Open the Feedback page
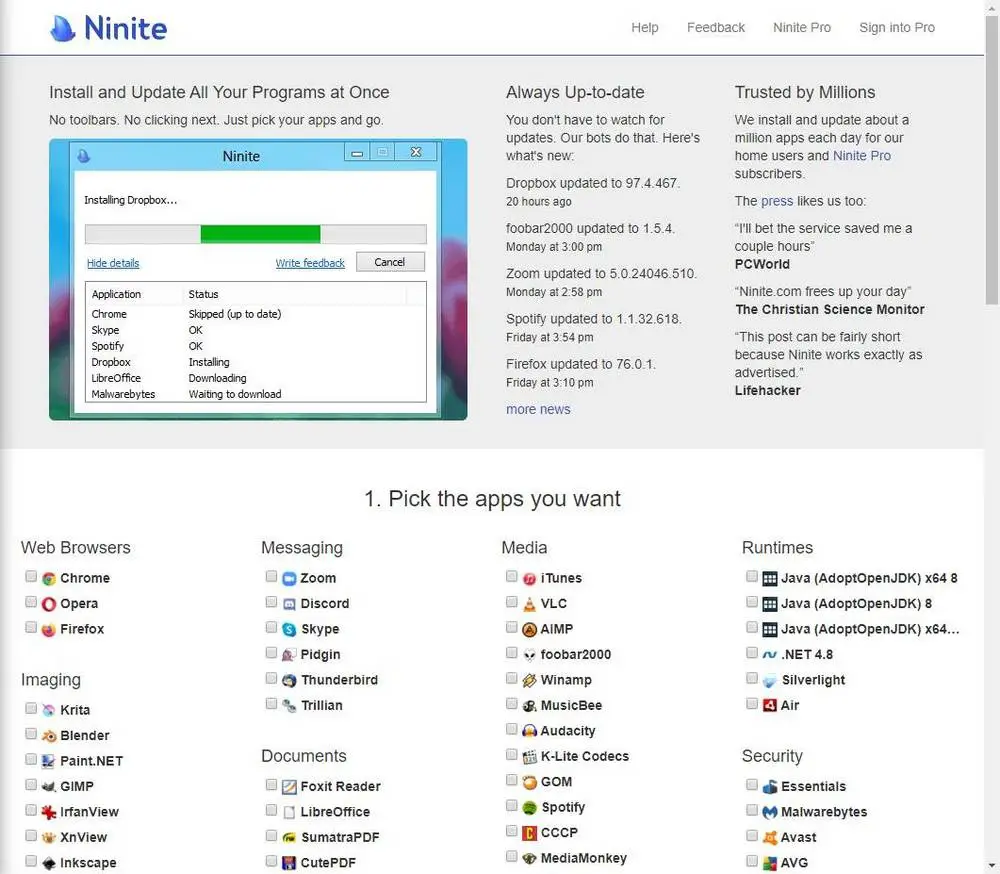The width and height of the screenshot is (1000, 874). coord(716,27)
